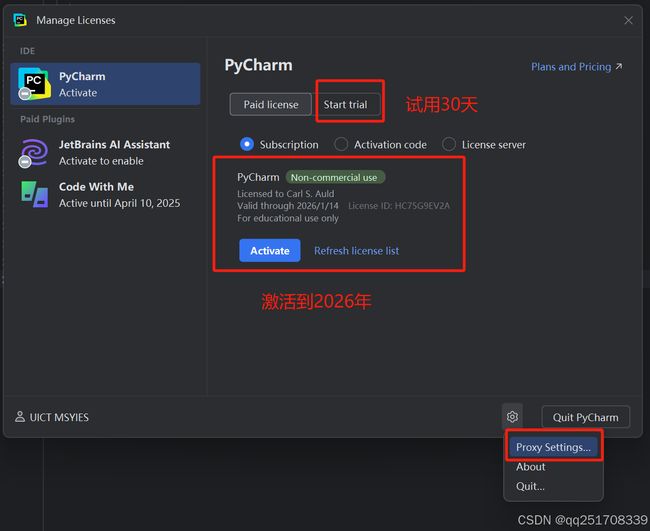The width and height of the screenshot is (650, 531).
Task: Click the PyCharm icon in title bar
Action: point(19,20)
